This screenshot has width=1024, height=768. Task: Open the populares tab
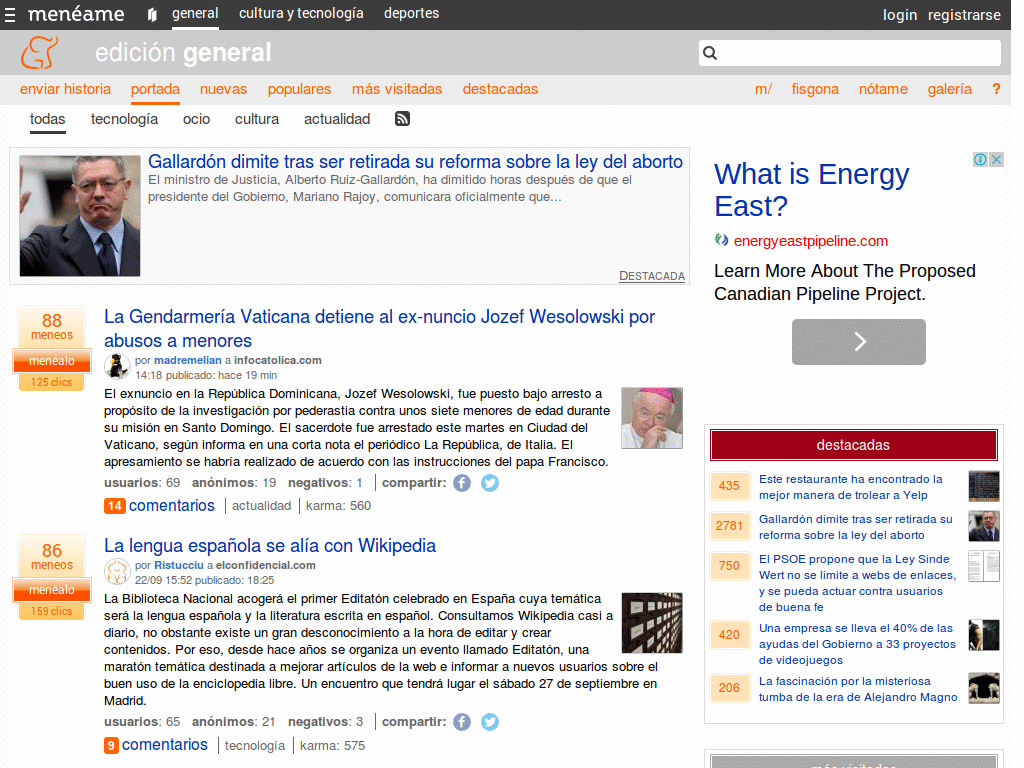pos(299,89)
